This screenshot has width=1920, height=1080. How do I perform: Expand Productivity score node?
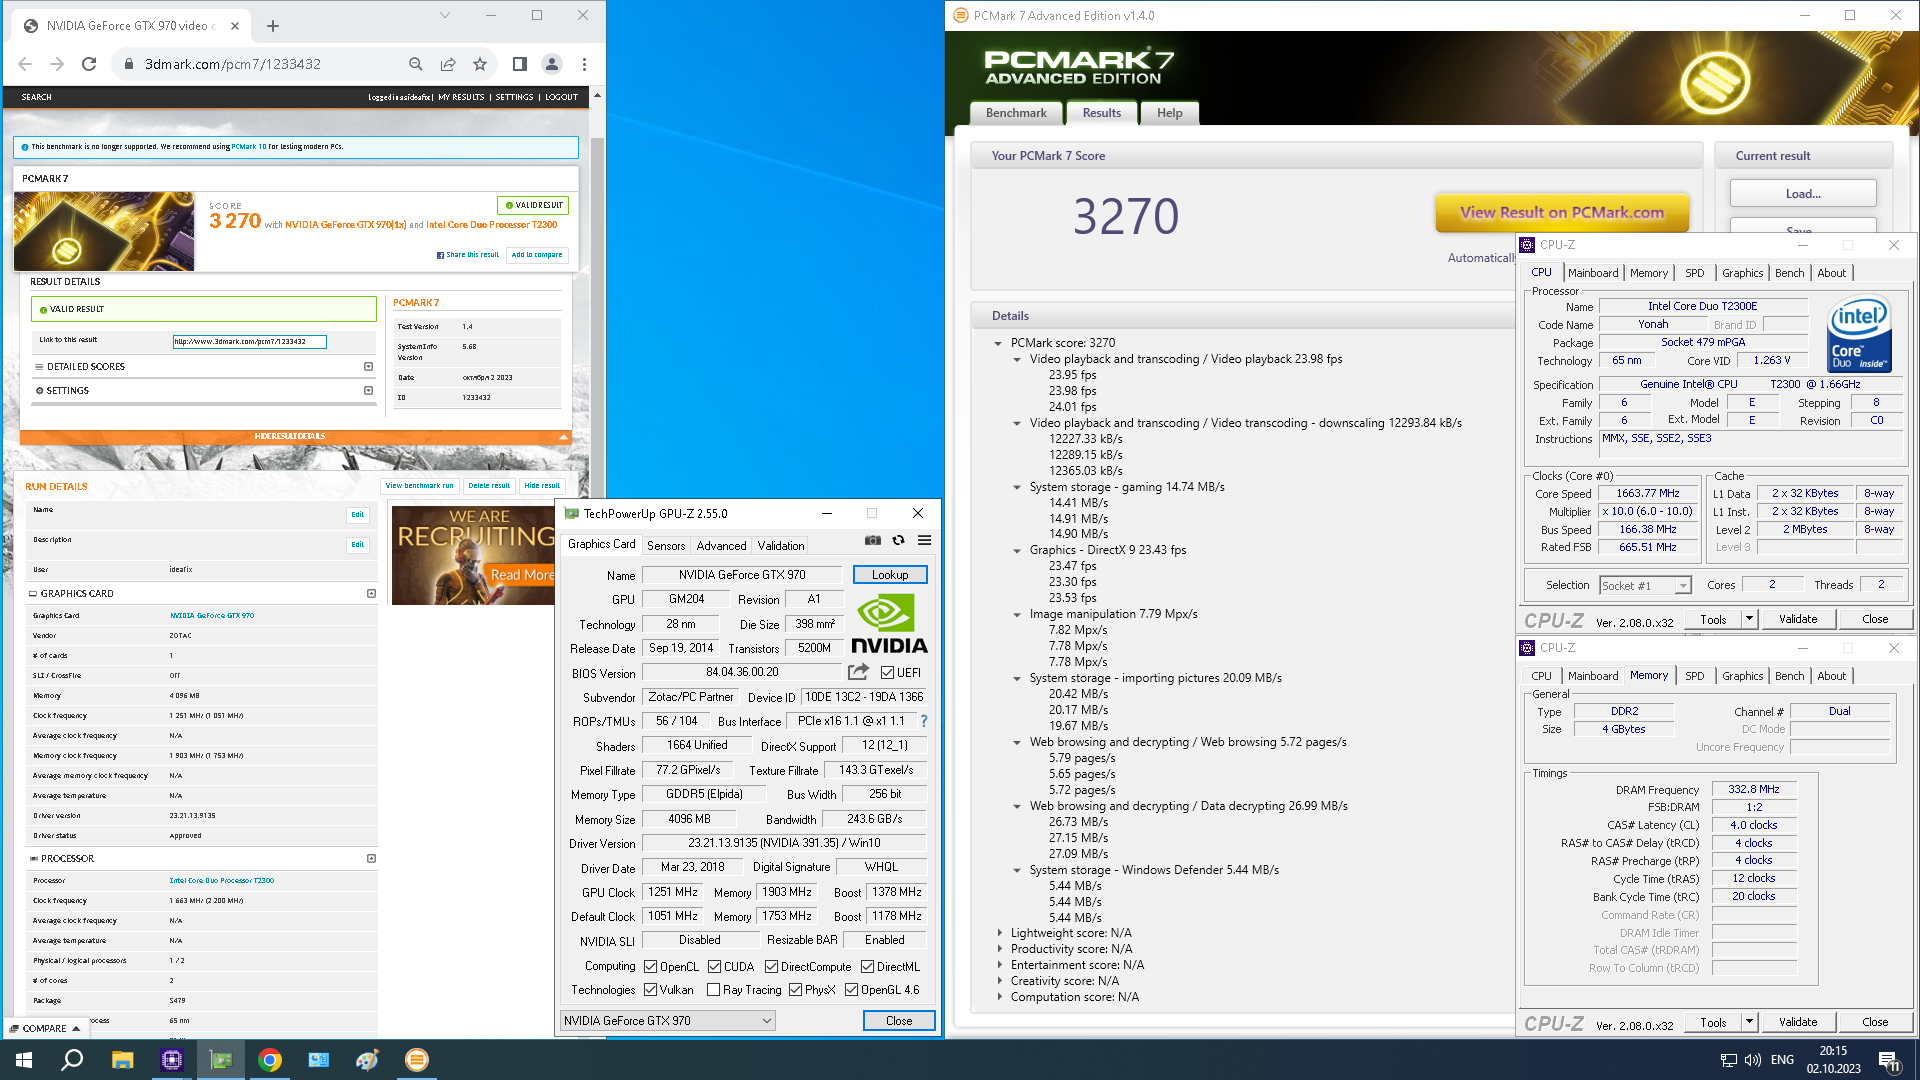(999, 949)
